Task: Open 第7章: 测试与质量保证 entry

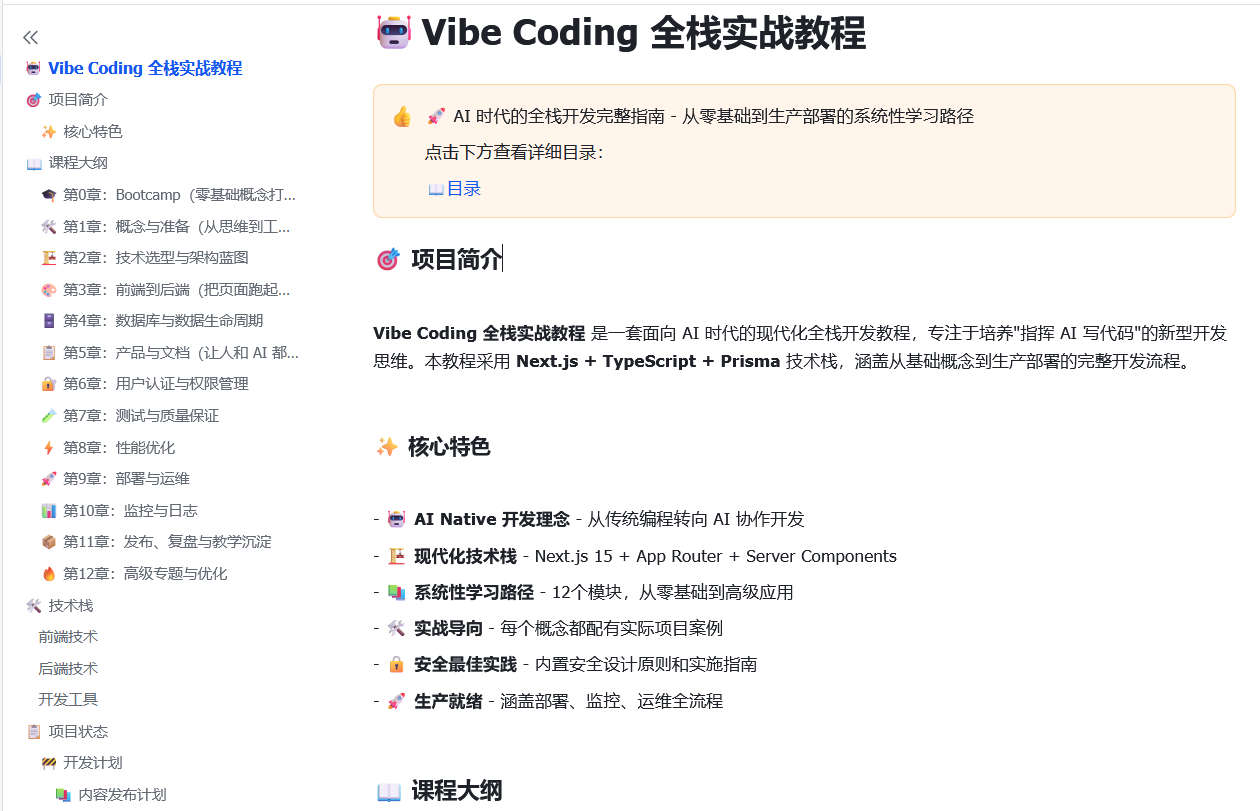Action: 141,416
